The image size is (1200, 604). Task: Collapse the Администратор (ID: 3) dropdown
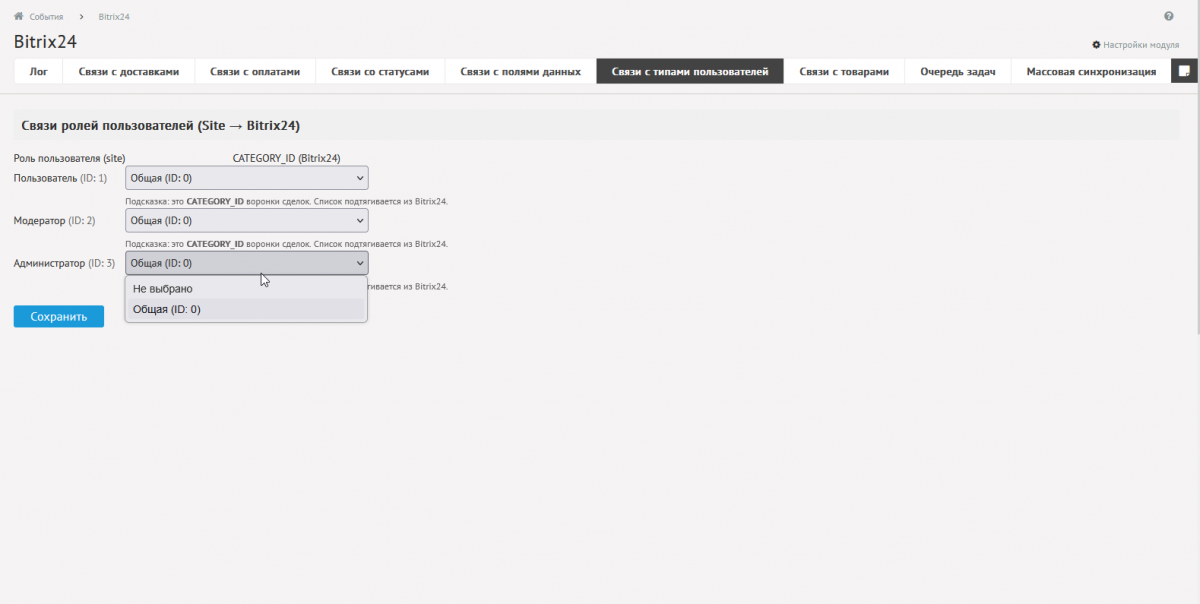point(246,263)
